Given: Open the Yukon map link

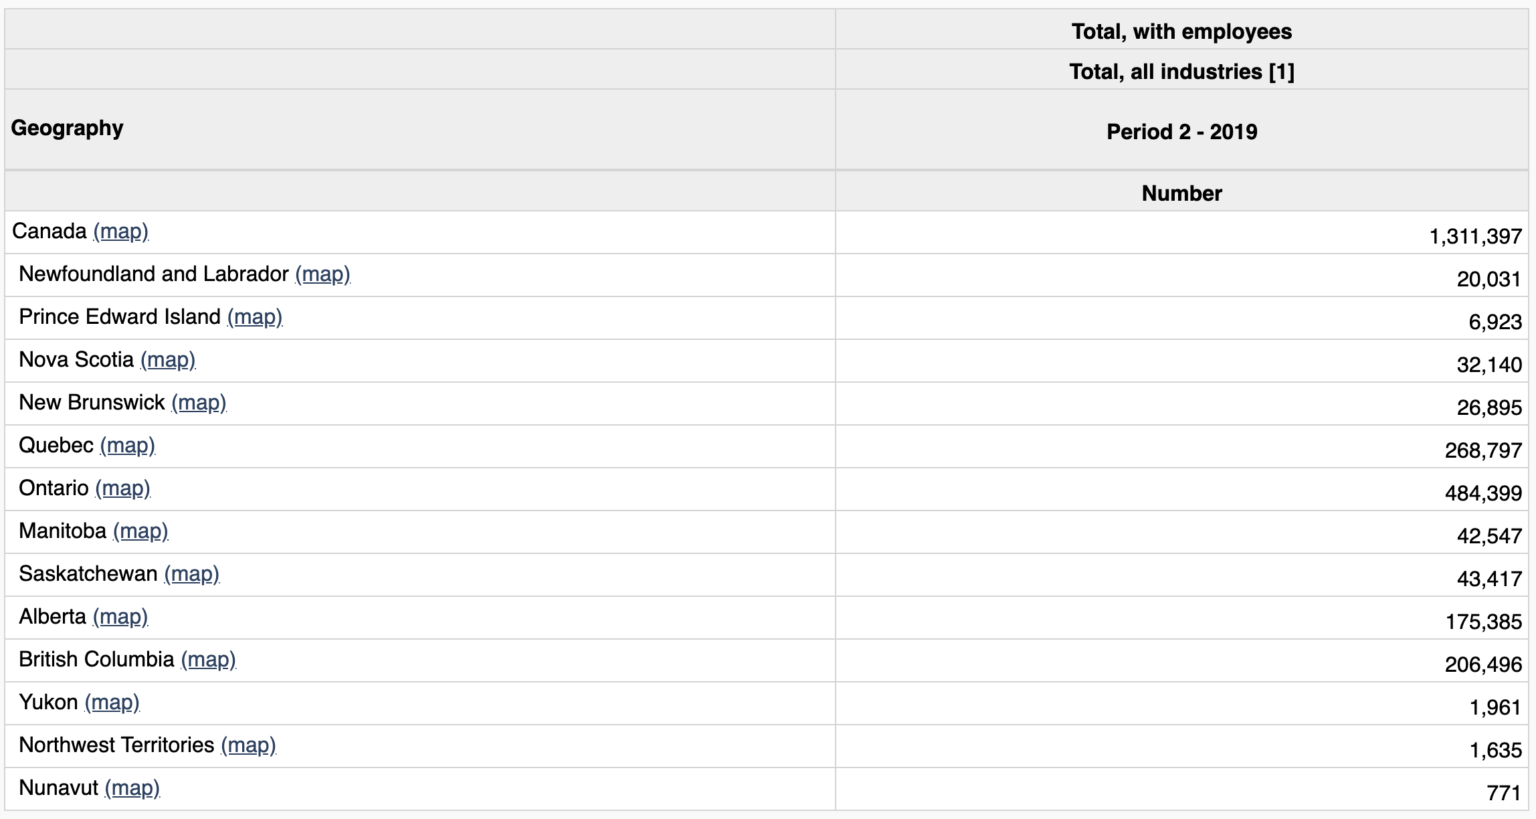Looking at the screenshot, I should point(112,703).
